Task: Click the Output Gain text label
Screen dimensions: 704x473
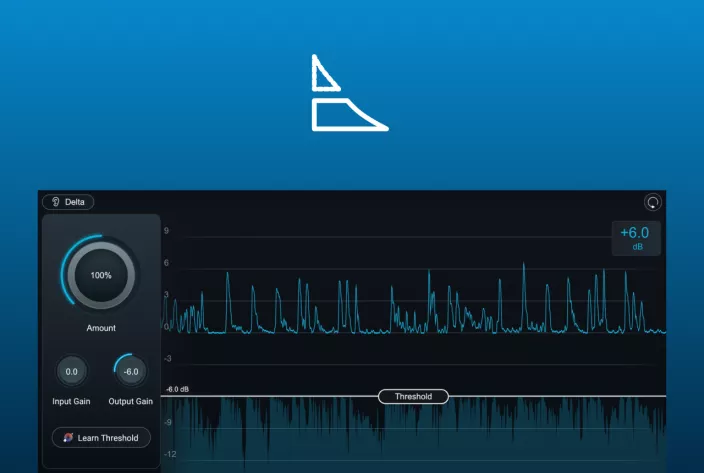Action: (x=130, y=401)
